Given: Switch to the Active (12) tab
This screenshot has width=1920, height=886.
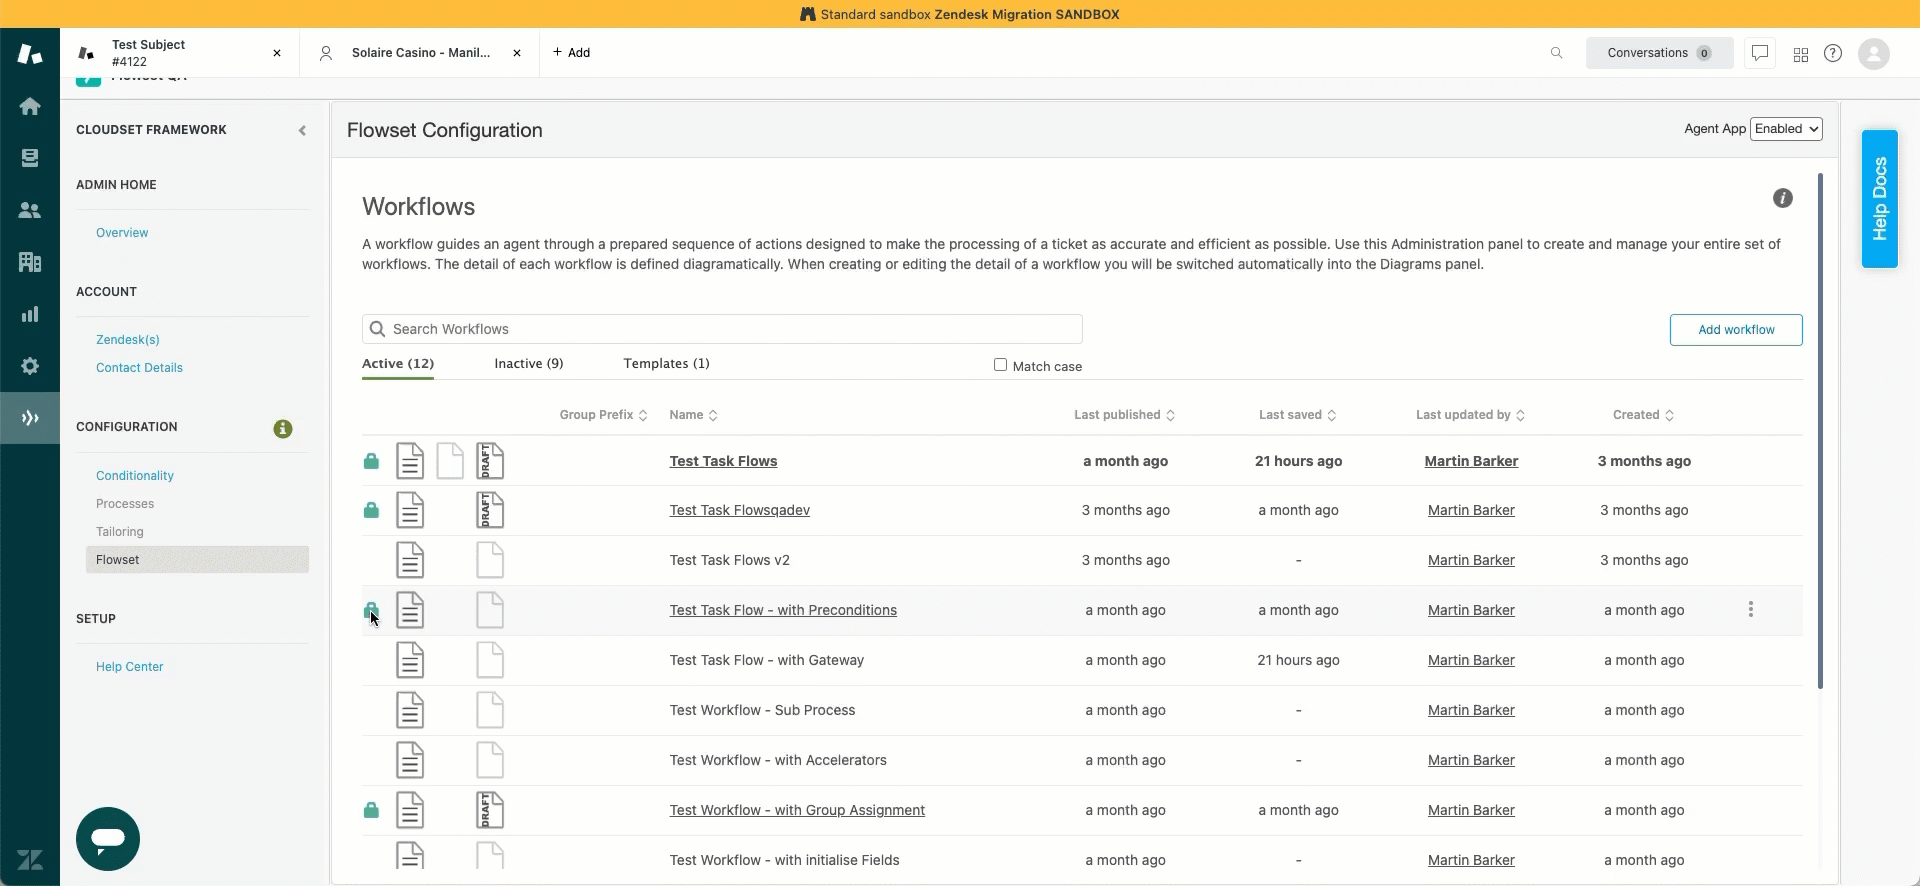Looking at the screenshot, I should click(398, 364).
